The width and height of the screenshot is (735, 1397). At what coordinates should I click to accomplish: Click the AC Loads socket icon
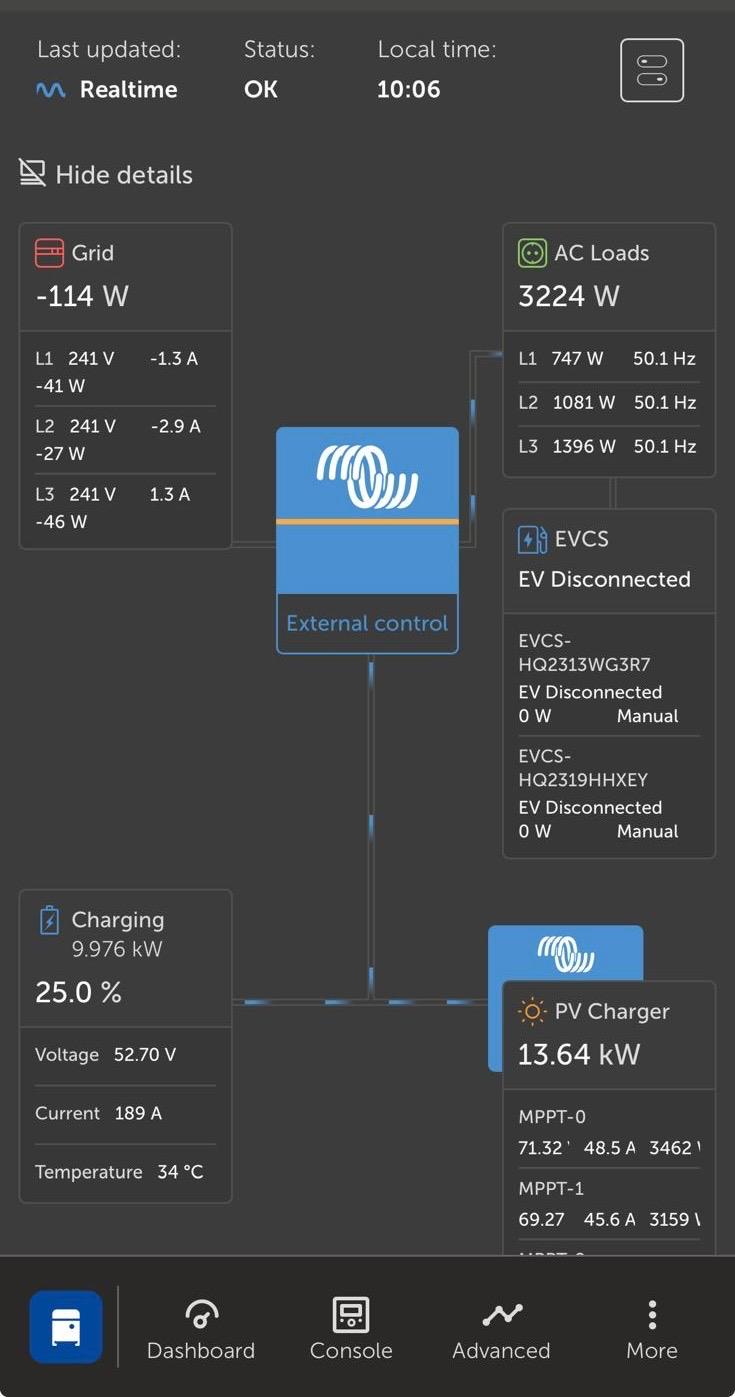[532, 253]
